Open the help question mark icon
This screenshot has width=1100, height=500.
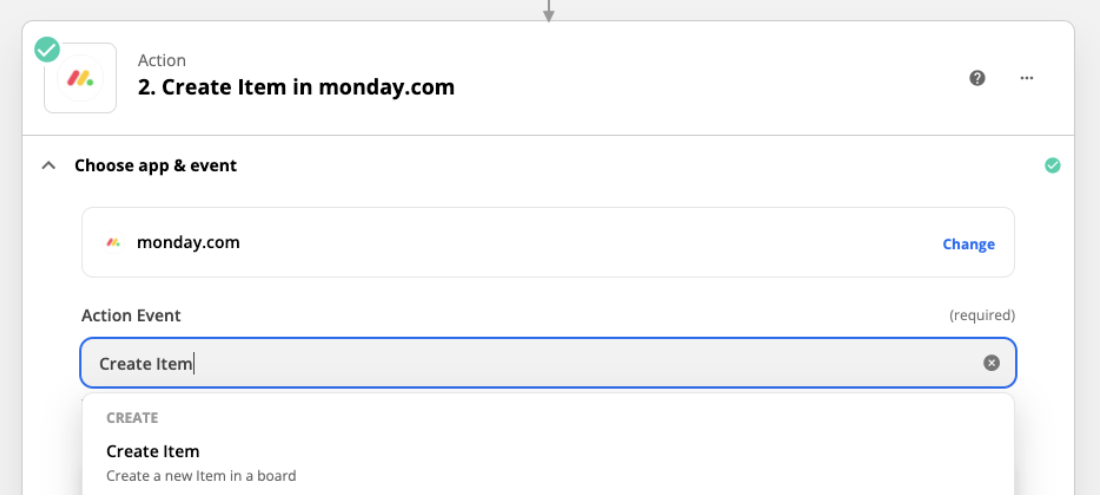tap(977, 78)
